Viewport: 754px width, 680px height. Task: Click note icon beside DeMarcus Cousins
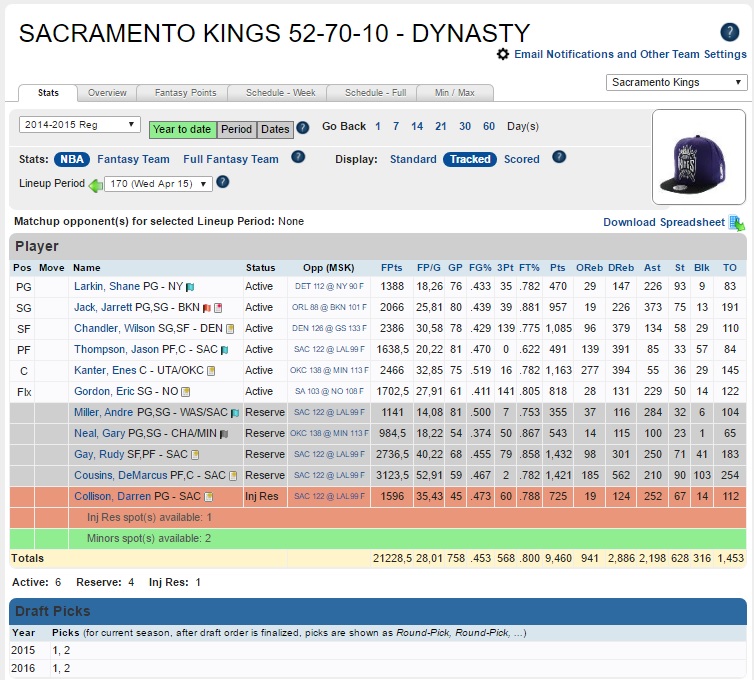tap(233, 476)
